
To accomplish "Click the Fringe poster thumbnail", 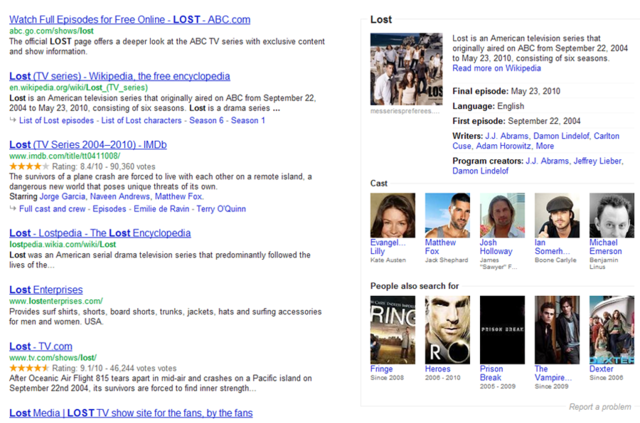I will [393, 330].
